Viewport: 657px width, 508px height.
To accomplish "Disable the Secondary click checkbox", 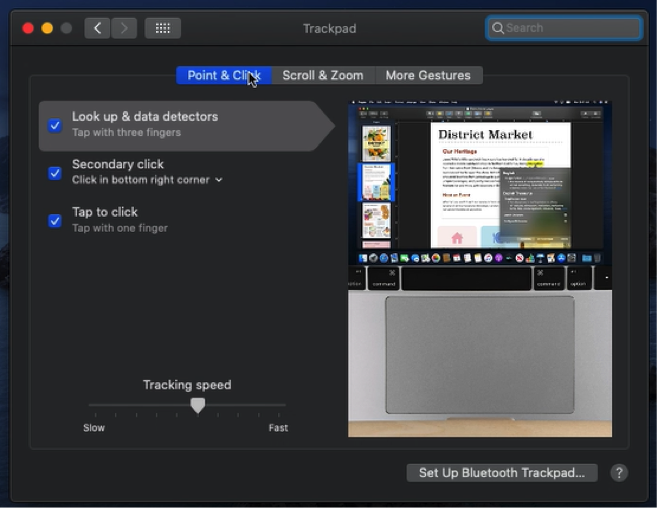I will (x=55, y=172).
